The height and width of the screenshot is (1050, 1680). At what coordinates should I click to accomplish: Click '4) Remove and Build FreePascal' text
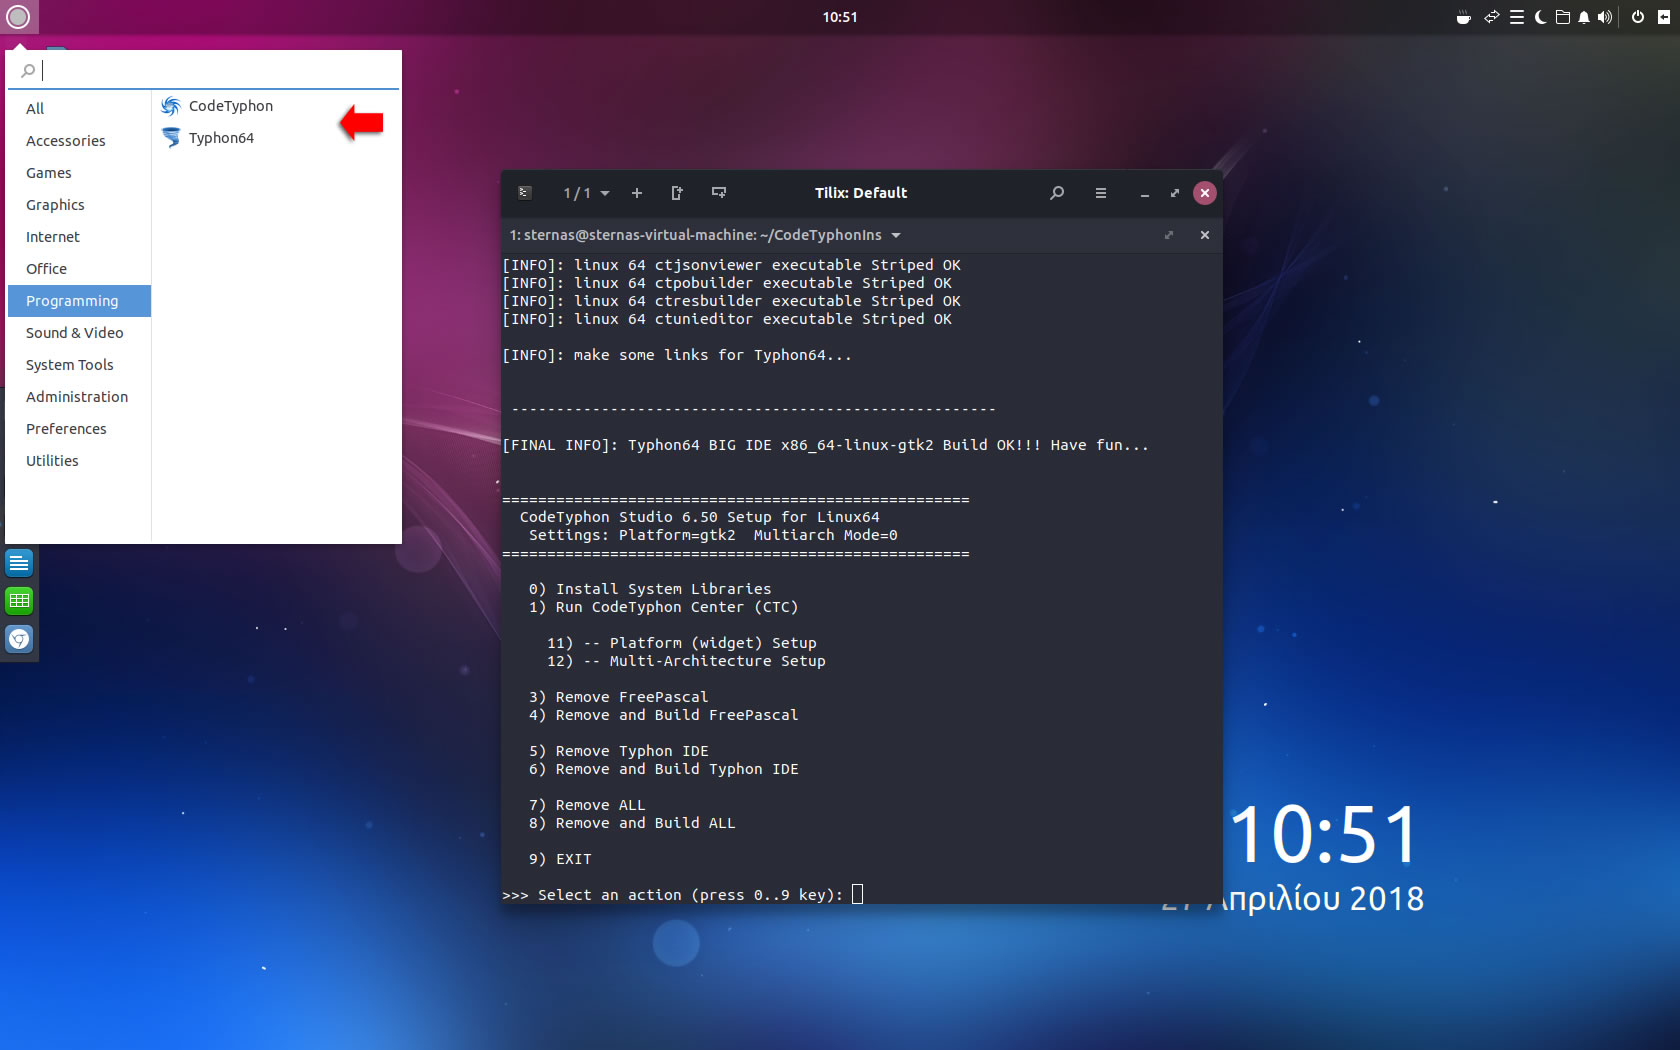click(663, 715)
